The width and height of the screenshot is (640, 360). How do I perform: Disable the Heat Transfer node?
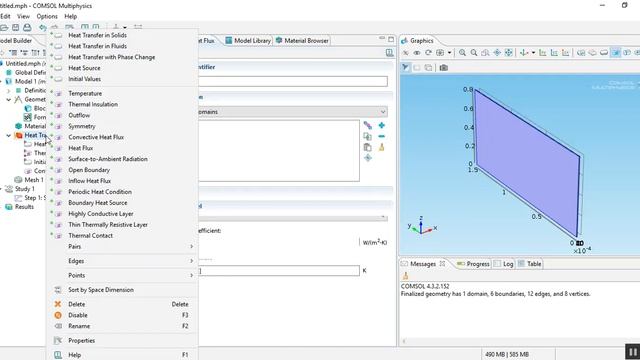point(78,316)
